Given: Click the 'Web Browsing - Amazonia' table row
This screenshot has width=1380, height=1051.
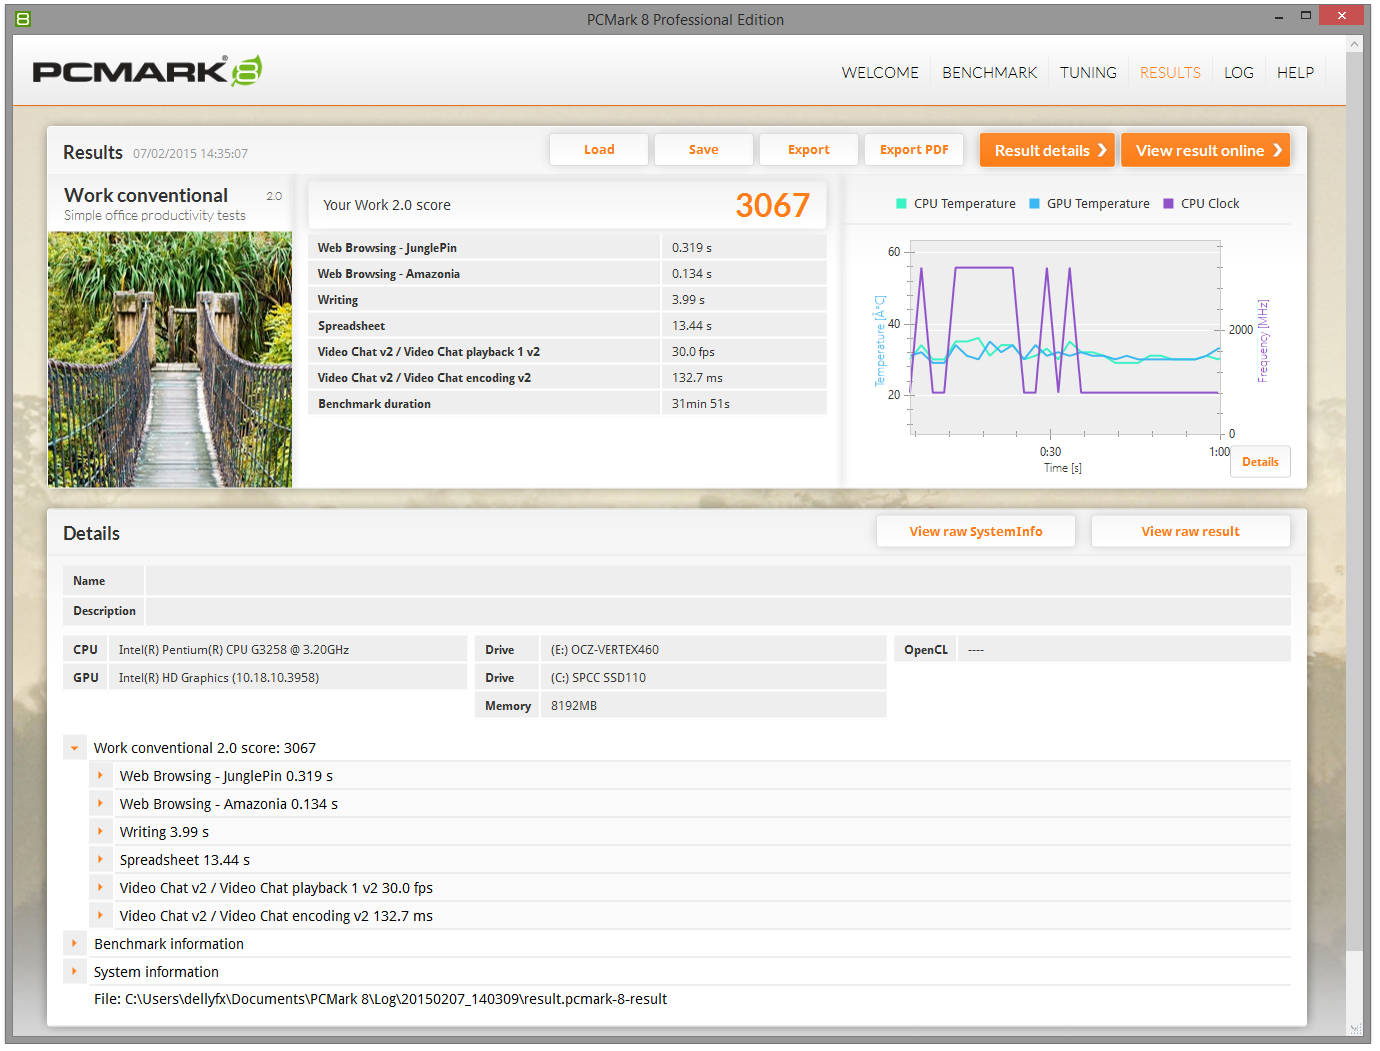Looking at the screenshot, I should pos(567,274).
